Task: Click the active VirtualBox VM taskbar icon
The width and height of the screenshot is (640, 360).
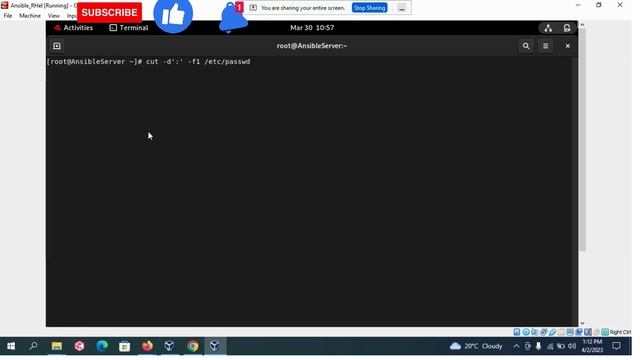Action: (215, 346)
